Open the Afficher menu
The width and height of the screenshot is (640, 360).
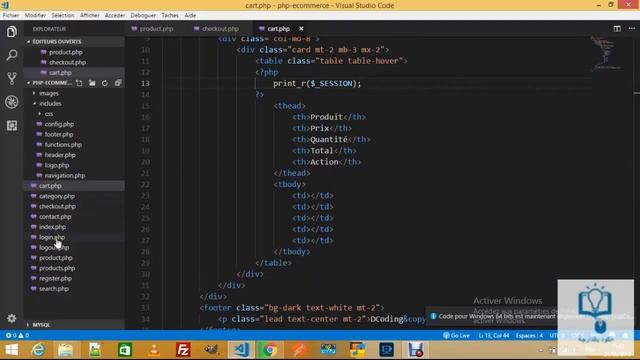point(89,15)
